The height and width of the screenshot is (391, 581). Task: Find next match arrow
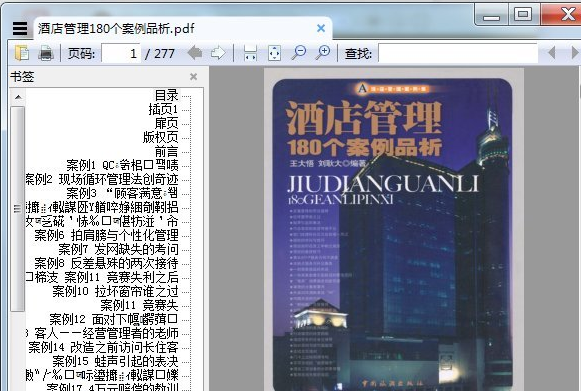[x=575, y=53]
